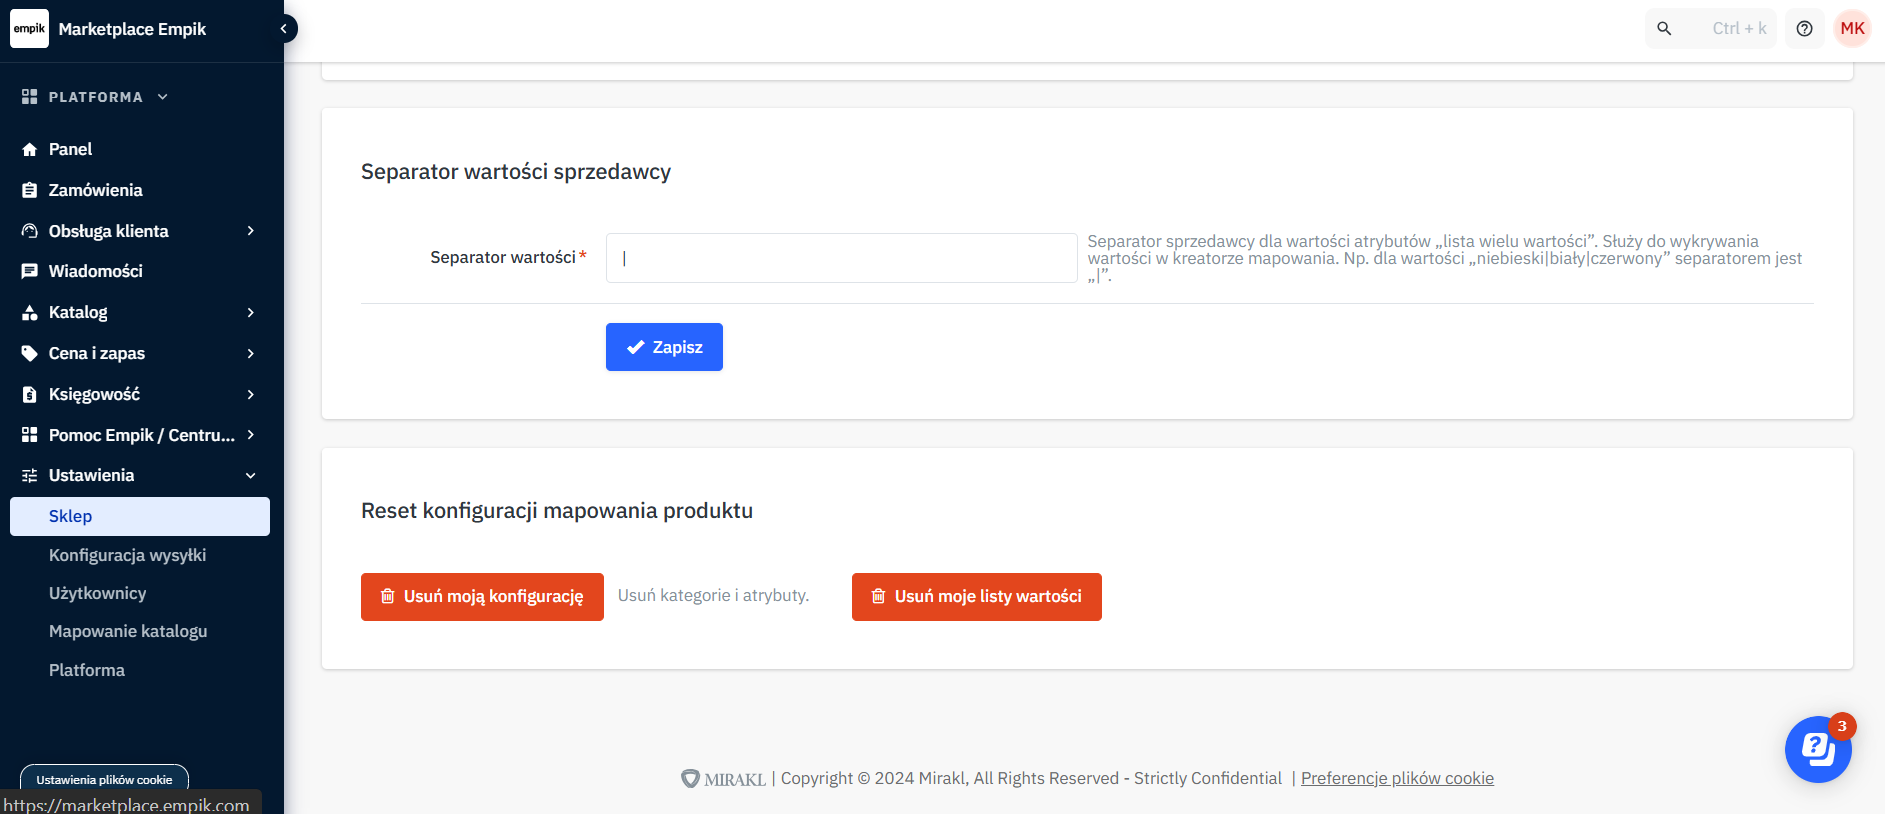Open Zamówienia from the sidebar
Screen dimensions: 1885x814
point(95,190)
